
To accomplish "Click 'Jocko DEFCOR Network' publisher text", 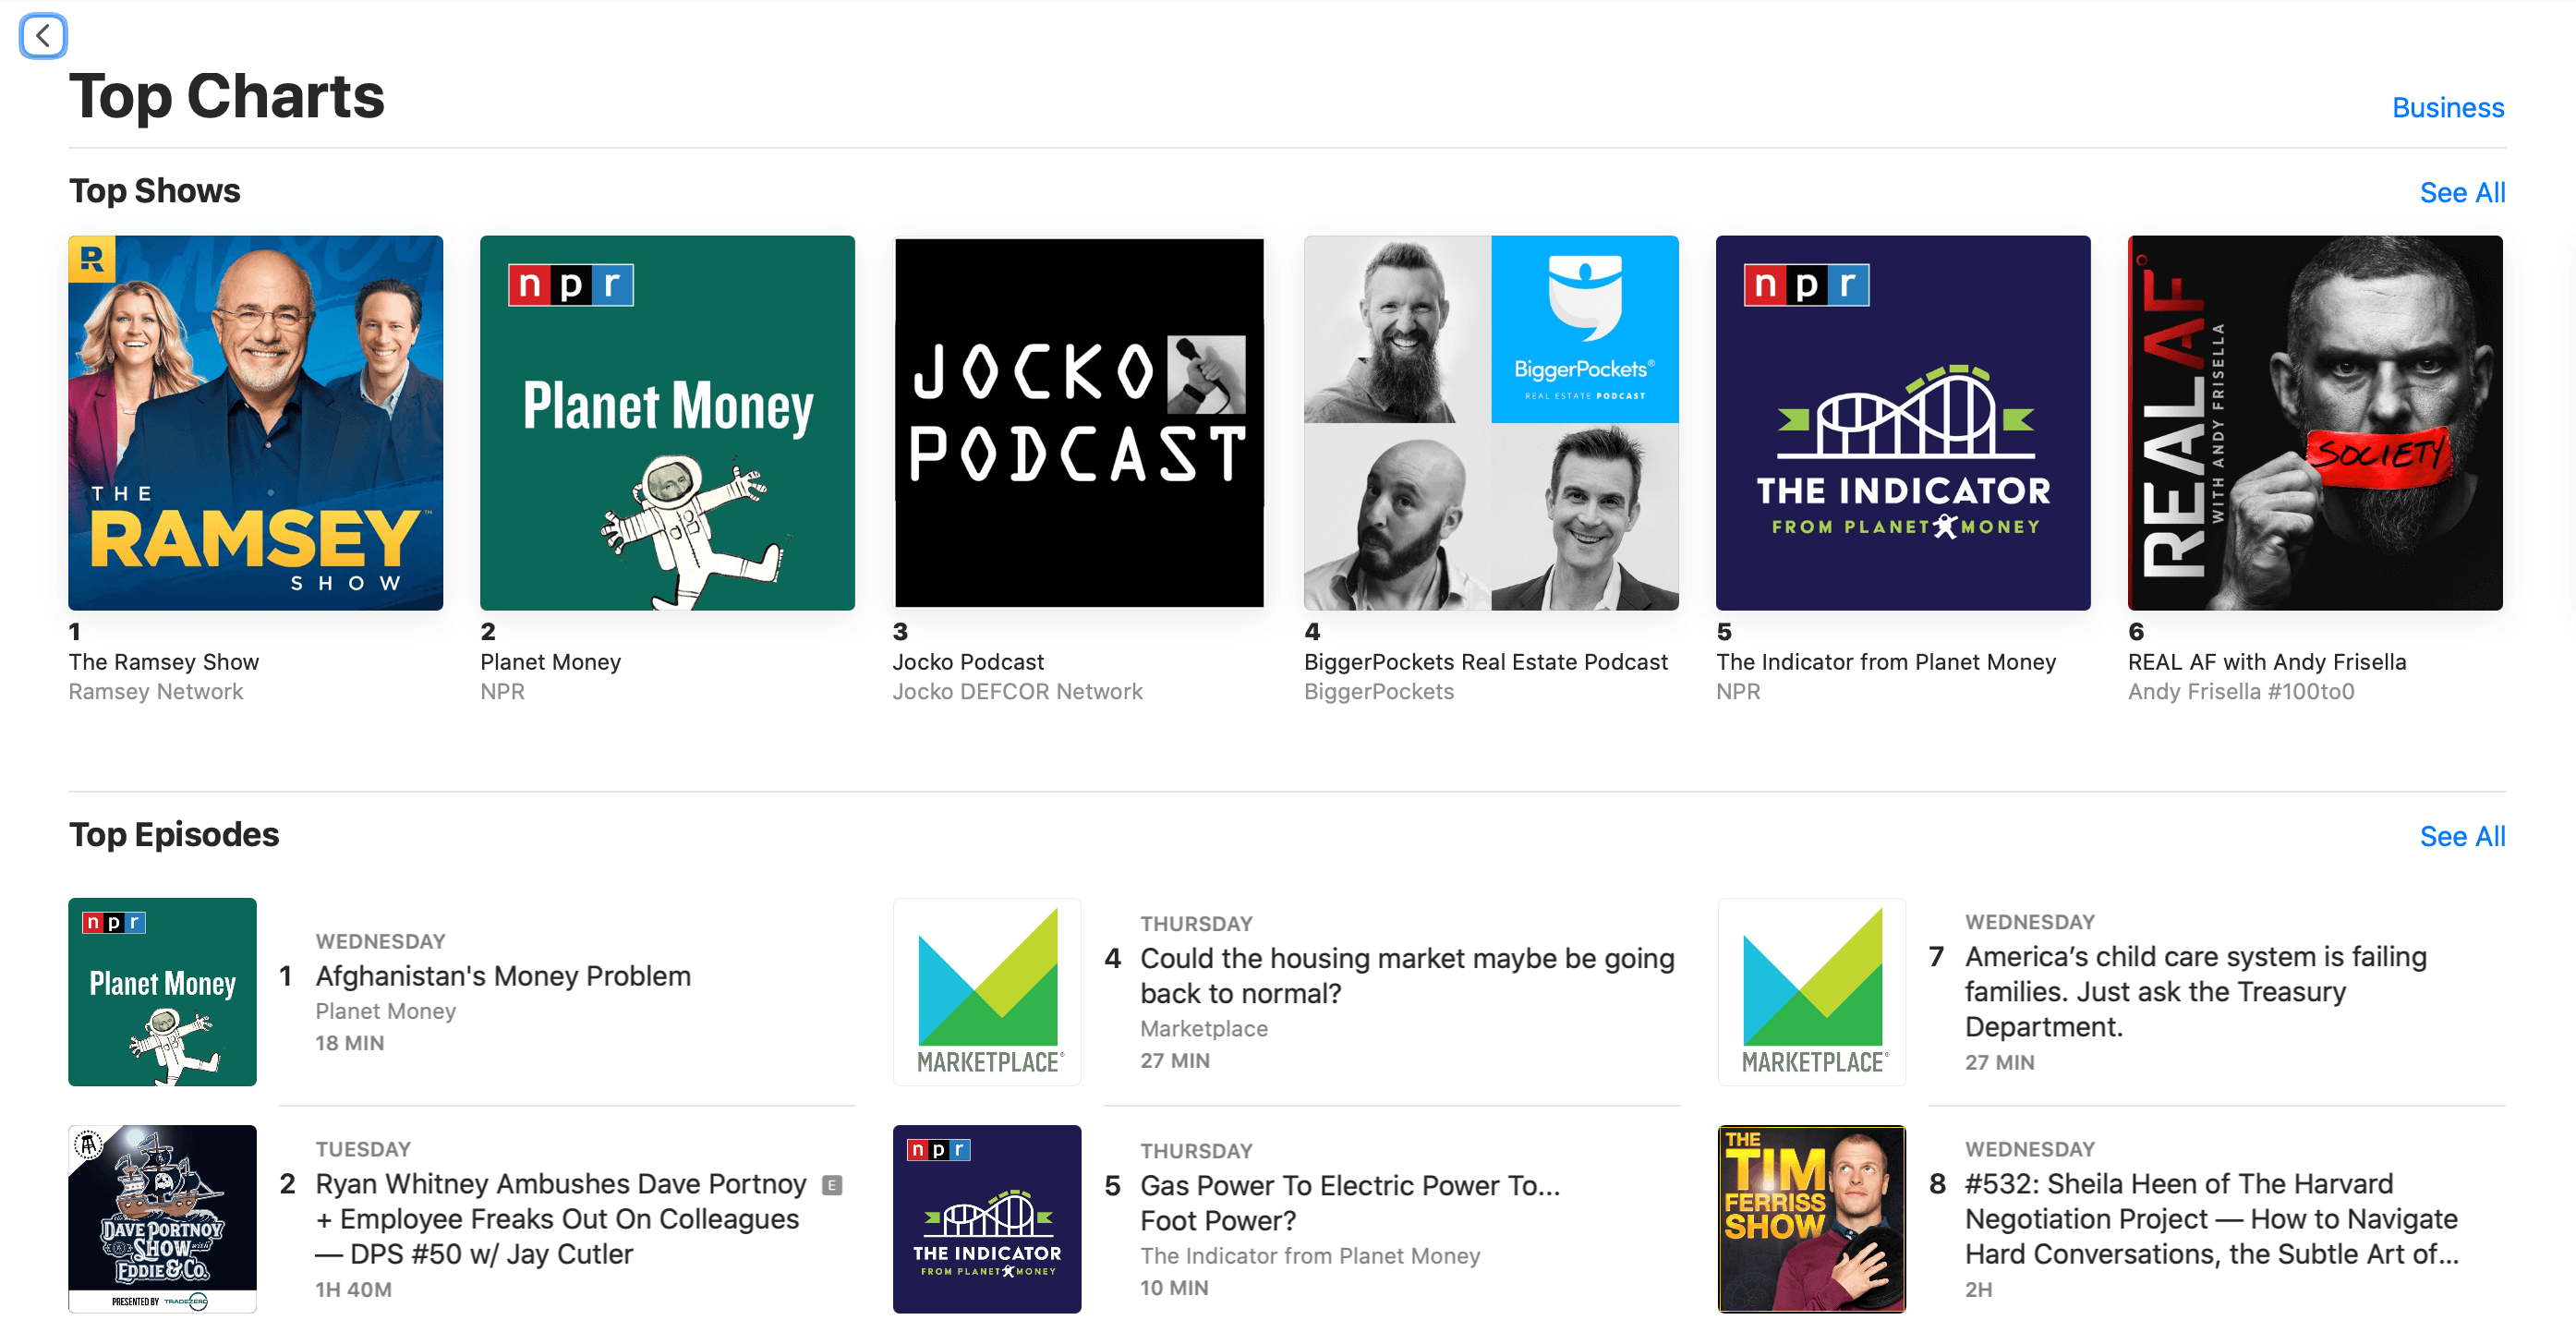I will point(1017,691).
